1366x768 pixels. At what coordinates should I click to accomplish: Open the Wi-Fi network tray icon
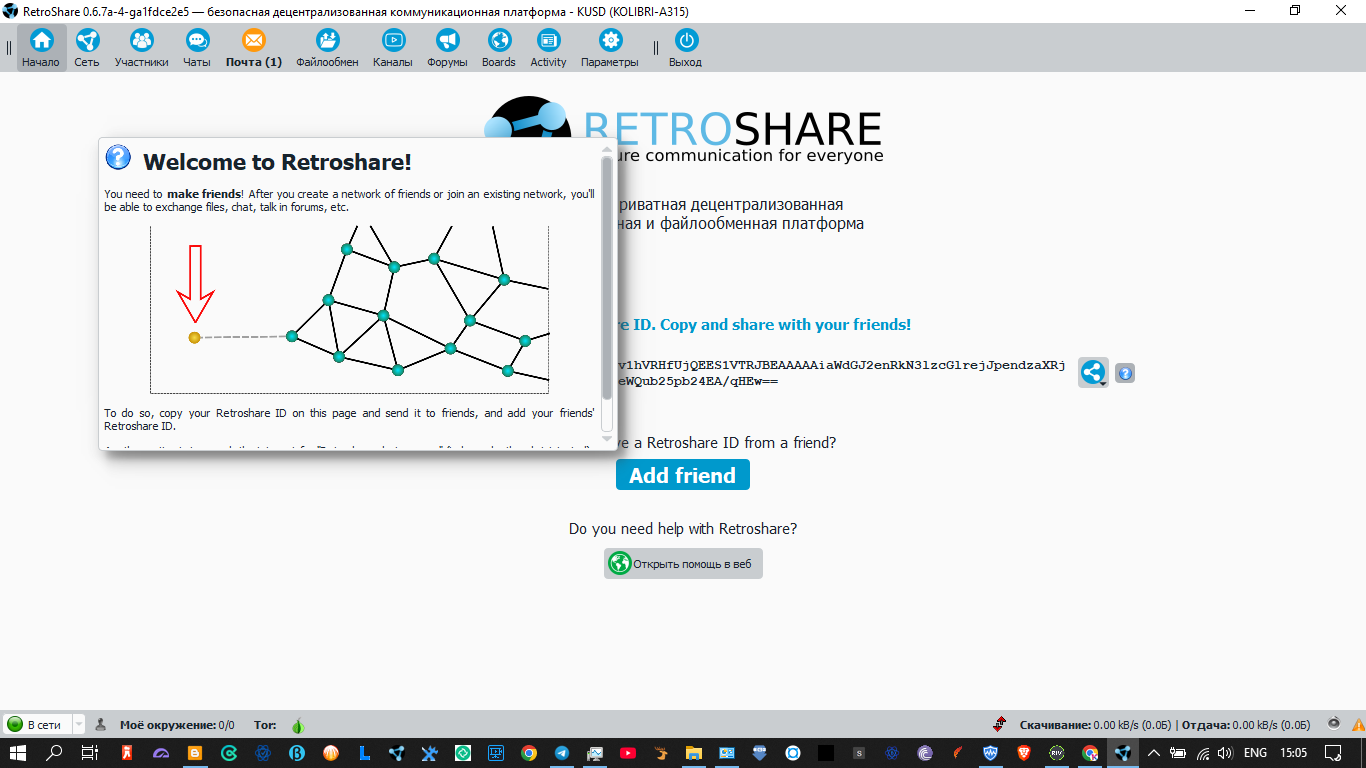pos(1202,752)
